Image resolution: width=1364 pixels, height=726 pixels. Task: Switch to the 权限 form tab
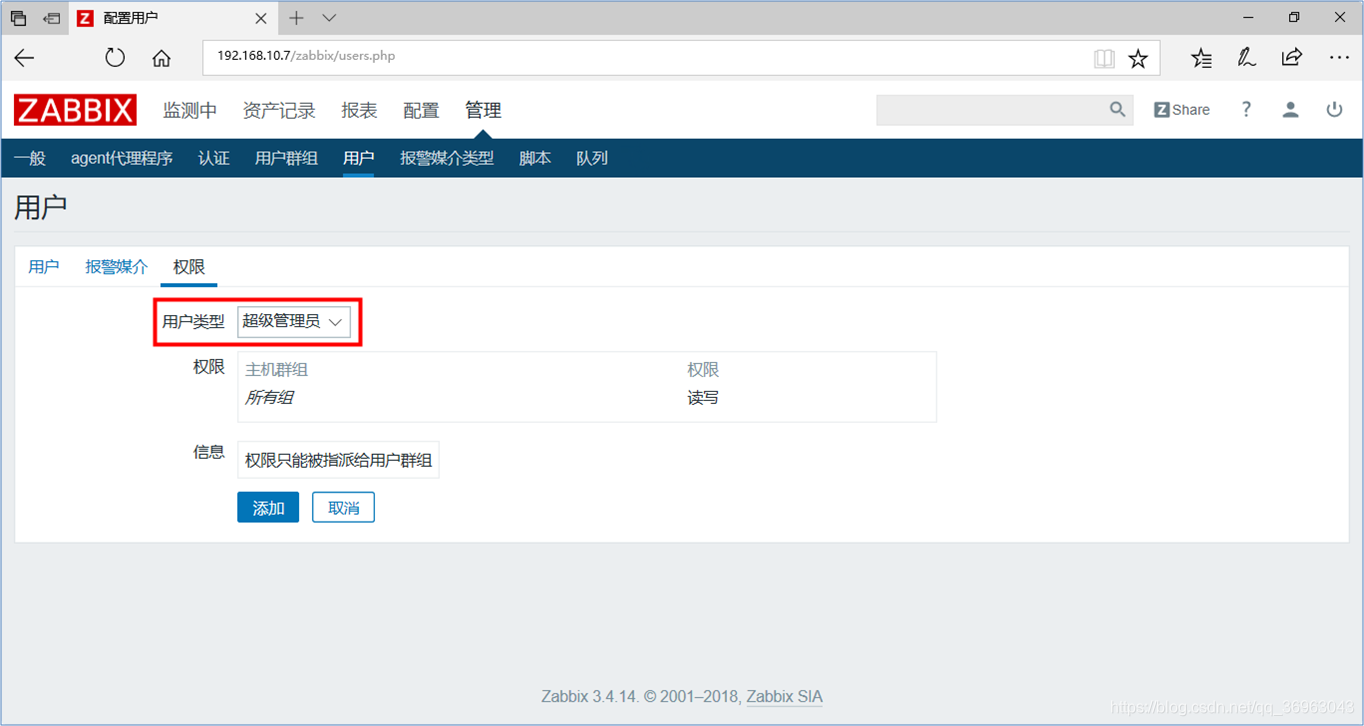click(x=189, y=266)
